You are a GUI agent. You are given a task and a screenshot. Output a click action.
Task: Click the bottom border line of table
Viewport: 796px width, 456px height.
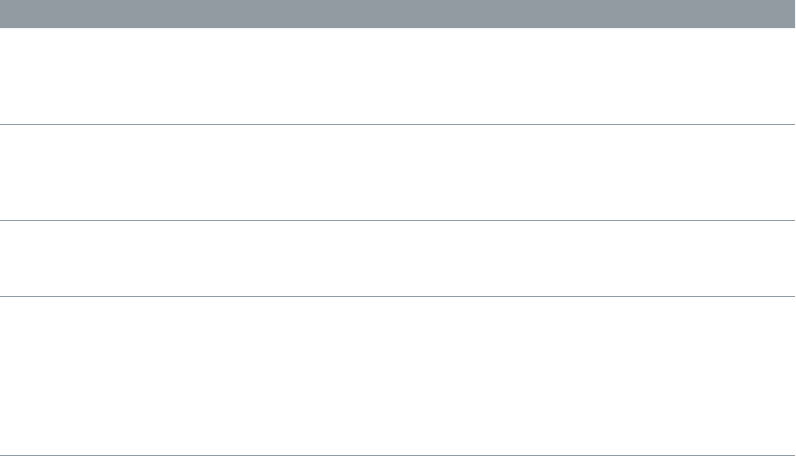[x=398, y=455]
